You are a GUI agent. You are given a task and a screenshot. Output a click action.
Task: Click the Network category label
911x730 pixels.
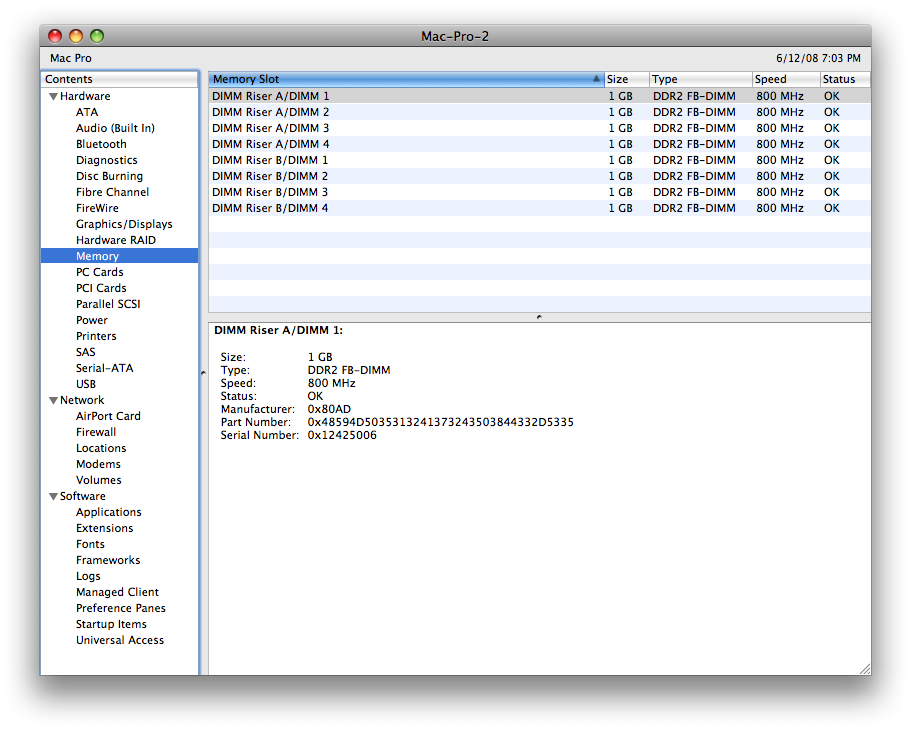[82, 400]
